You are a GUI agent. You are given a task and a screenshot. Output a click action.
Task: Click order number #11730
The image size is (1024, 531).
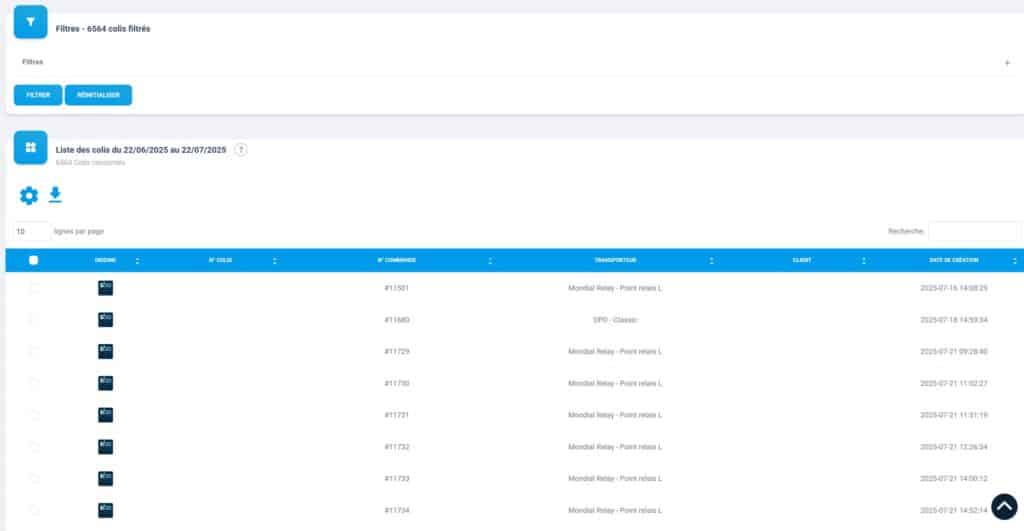pyautogui.click(x=396, y=383)
